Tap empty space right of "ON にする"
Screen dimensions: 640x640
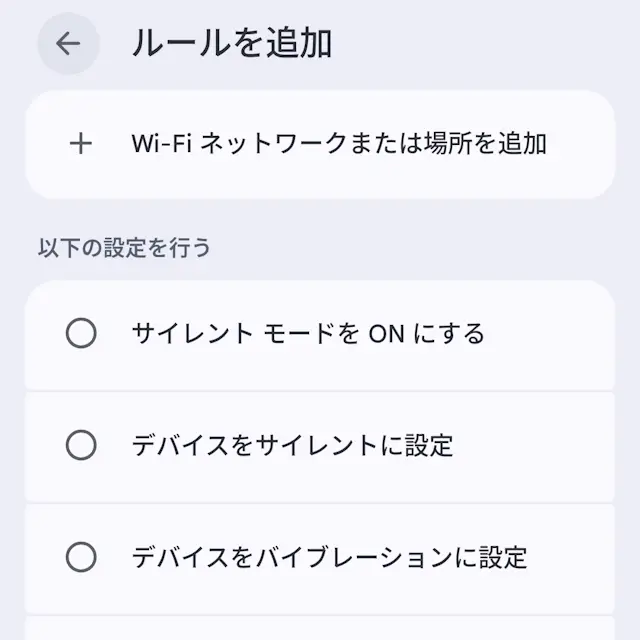550,333
